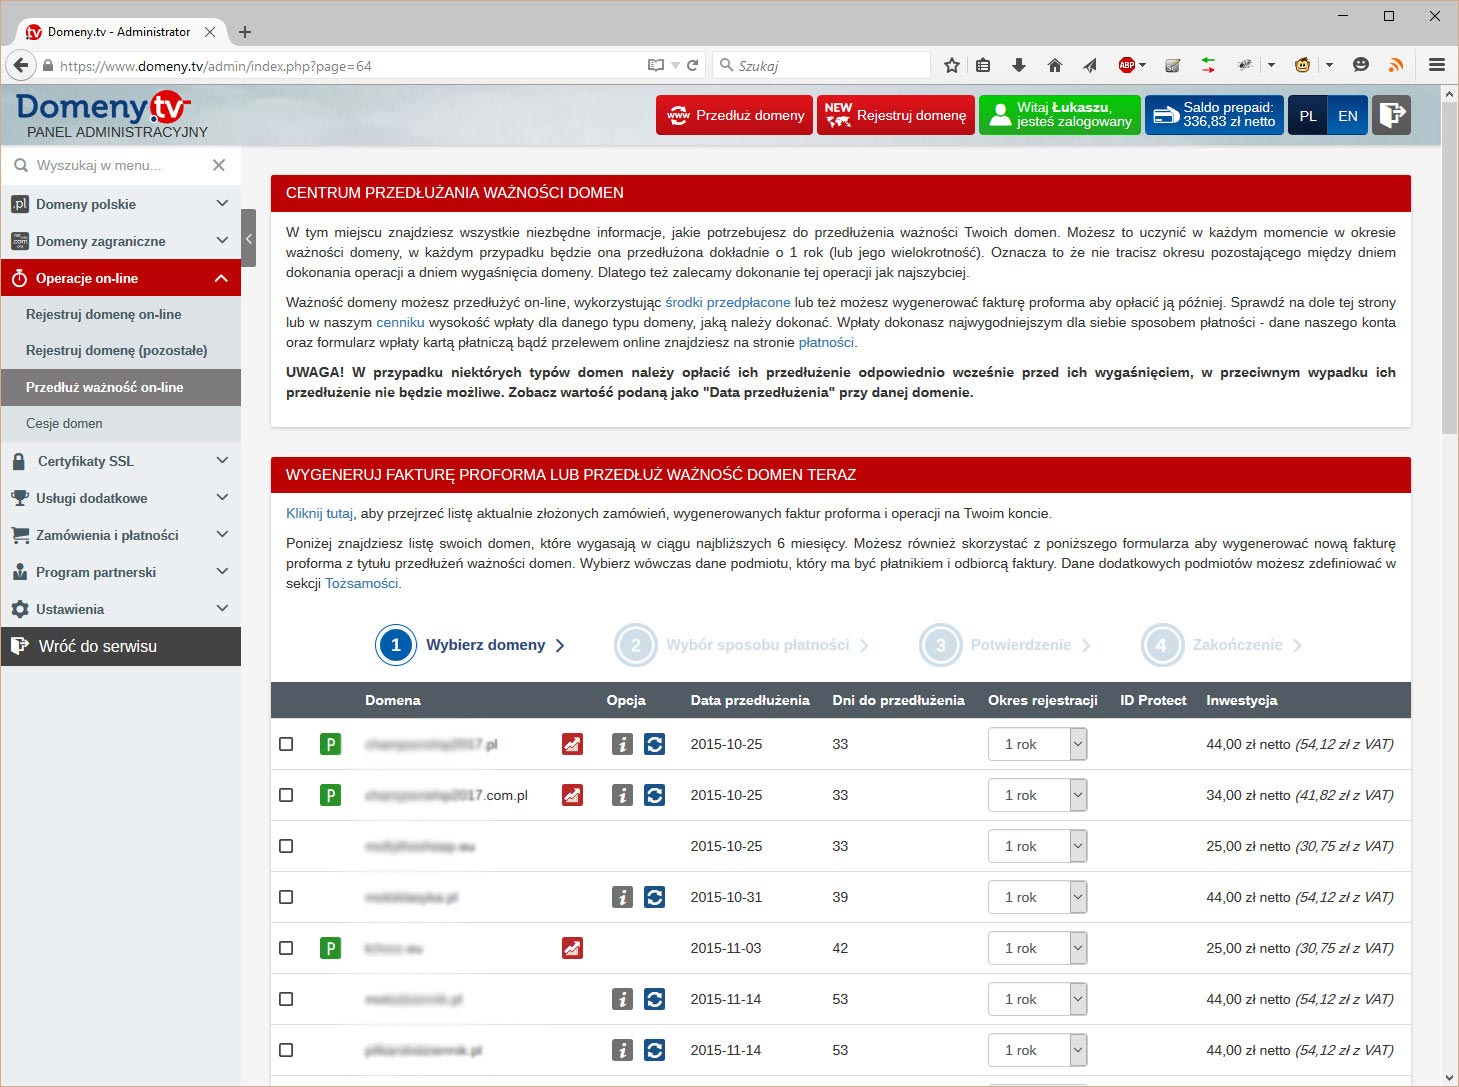Click the red chart icon in the first domain row
The width and height of the screenshot is (1459, 1087).
[572, 744]
